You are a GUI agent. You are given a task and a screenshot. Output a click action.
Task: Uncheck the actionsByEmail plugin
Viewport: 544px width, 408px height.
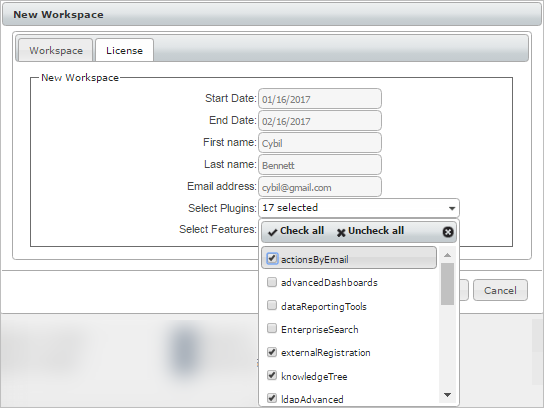click(272, 258)
